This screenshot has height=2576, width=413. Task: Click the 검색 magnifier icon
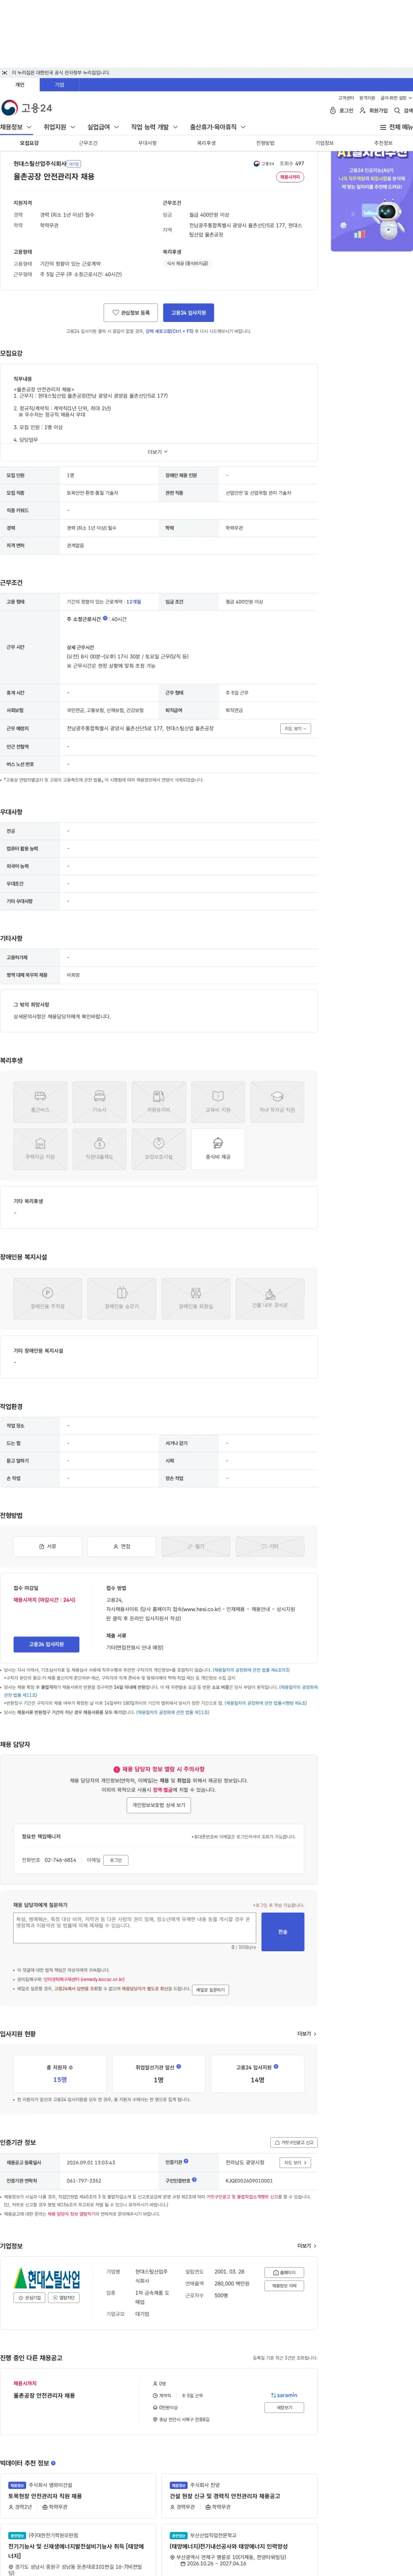click(x=403, y=111)
